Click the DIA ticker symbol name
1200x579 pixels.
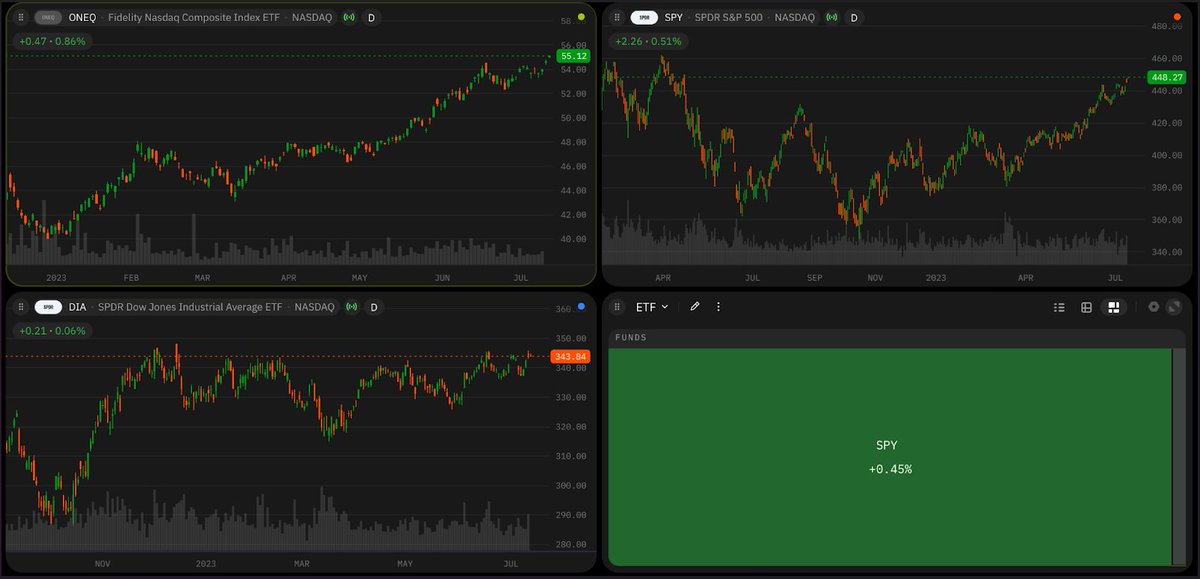(77, 307)
